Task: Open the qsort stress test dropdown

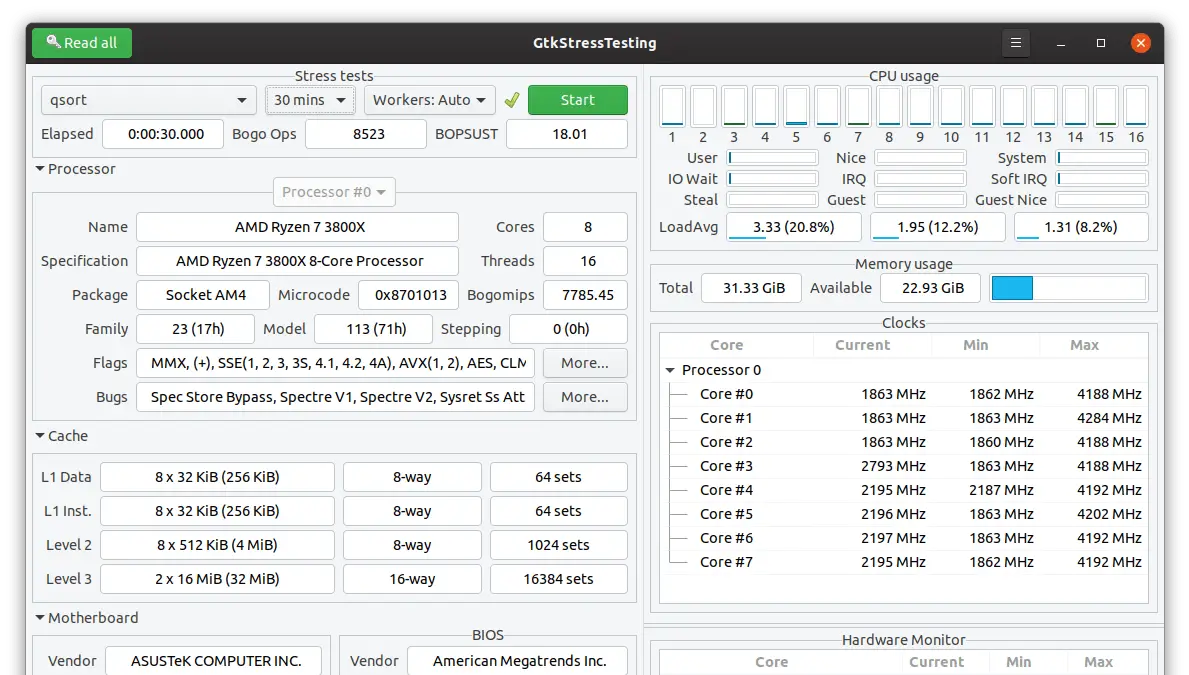Action: click(148, 100)
